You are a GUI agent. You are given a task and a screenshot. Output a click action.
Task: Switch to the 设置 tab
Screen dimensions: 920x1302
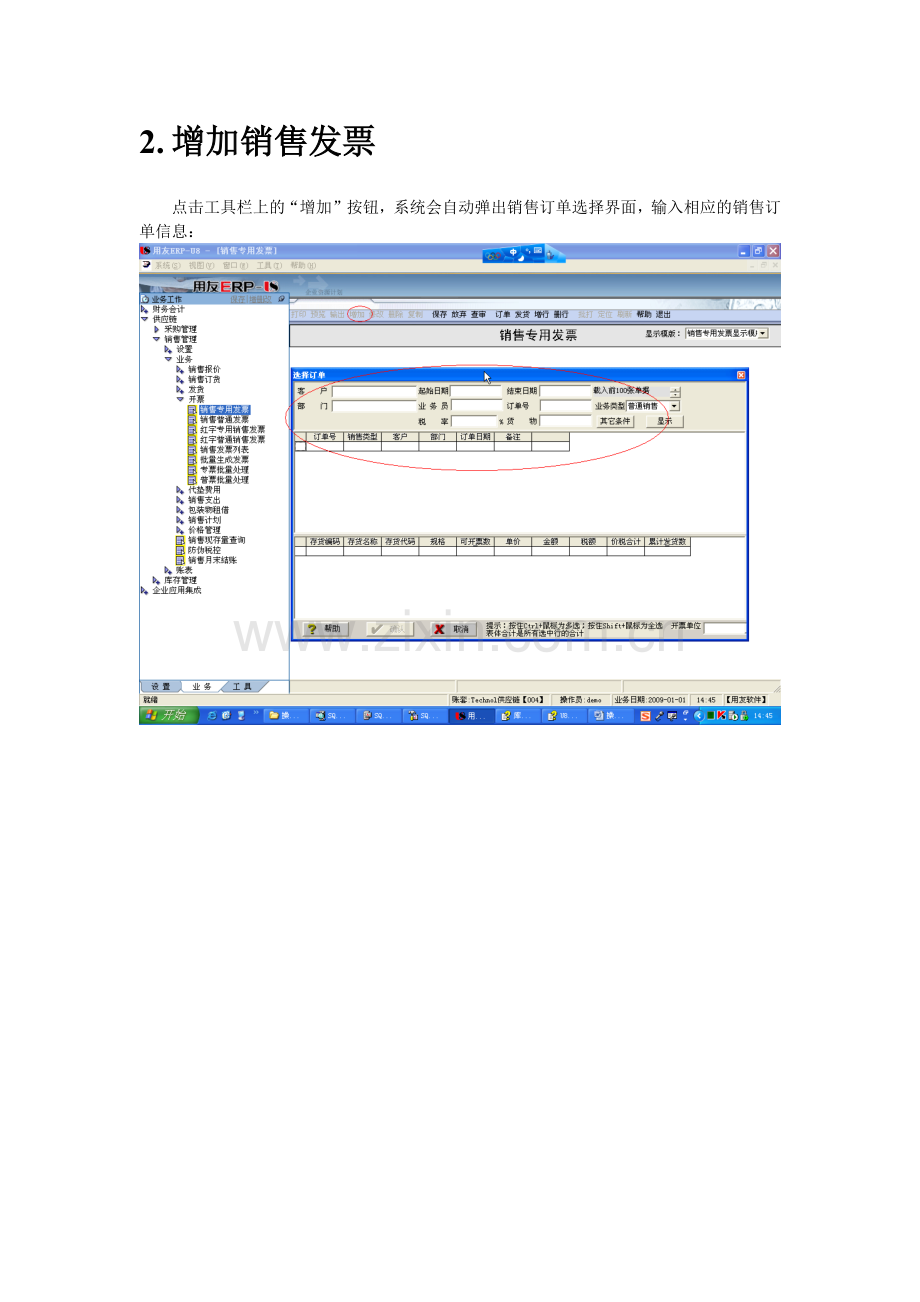(x=161, y=687)
